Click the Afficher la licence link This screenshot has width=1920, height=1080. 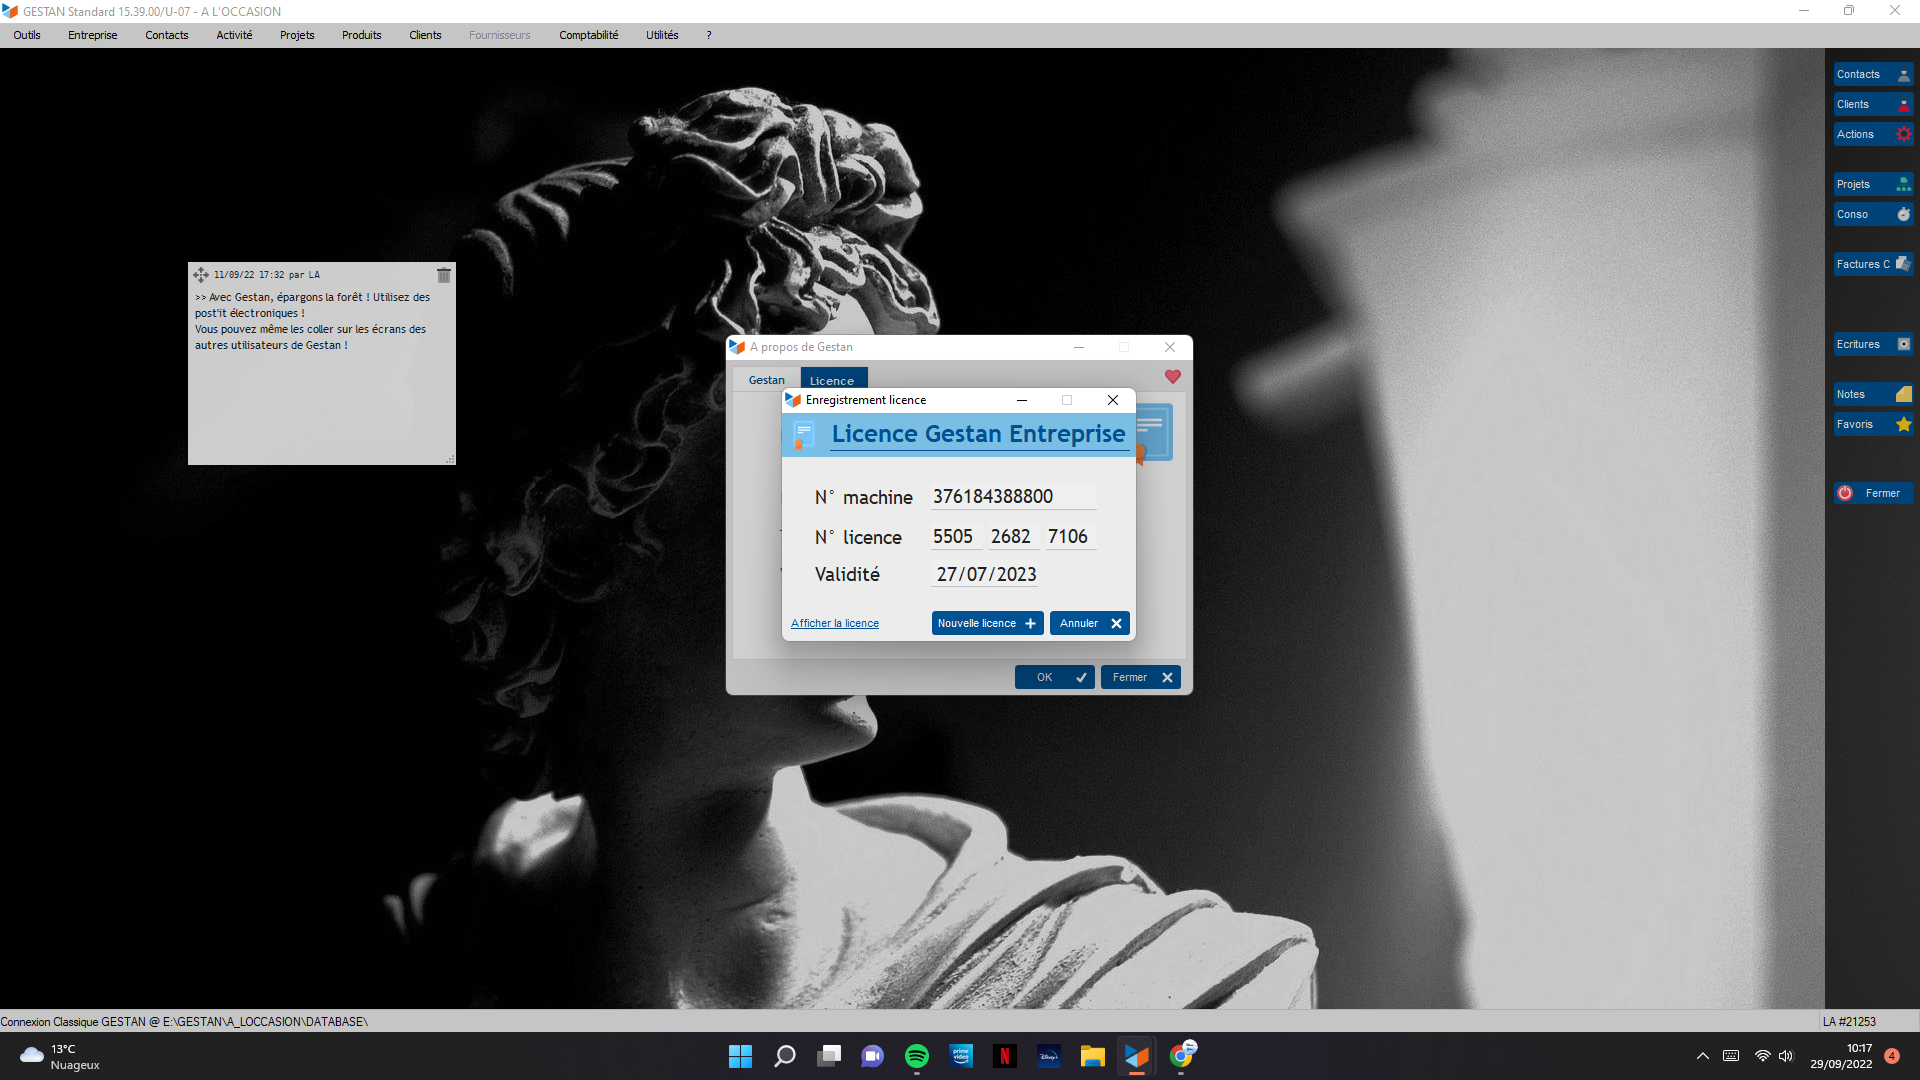[x=834, y=623]
